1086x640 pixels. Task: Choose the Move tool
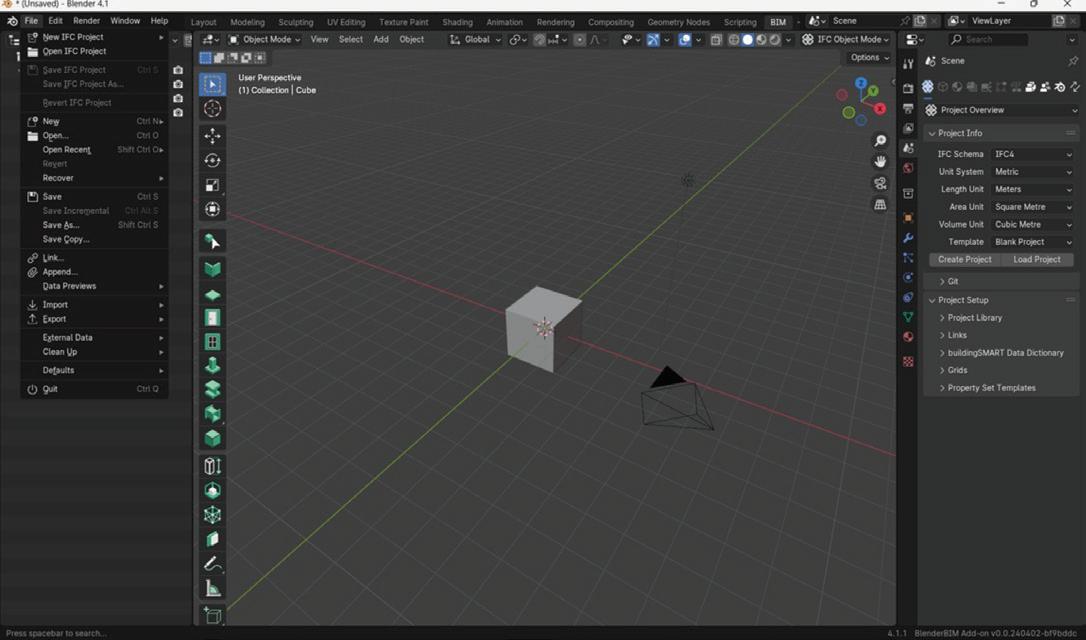pos(213,136)
